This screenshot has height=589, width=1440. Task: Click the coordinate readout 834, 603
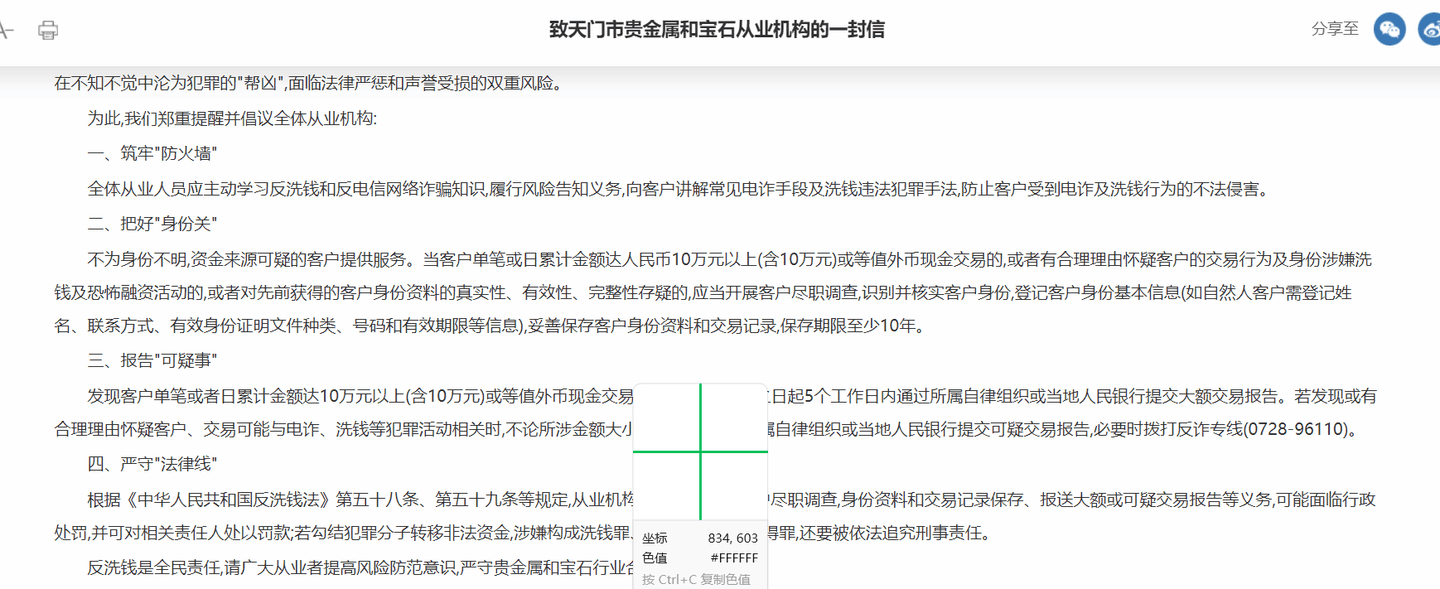pyautogui.click(x=733, y=538)
